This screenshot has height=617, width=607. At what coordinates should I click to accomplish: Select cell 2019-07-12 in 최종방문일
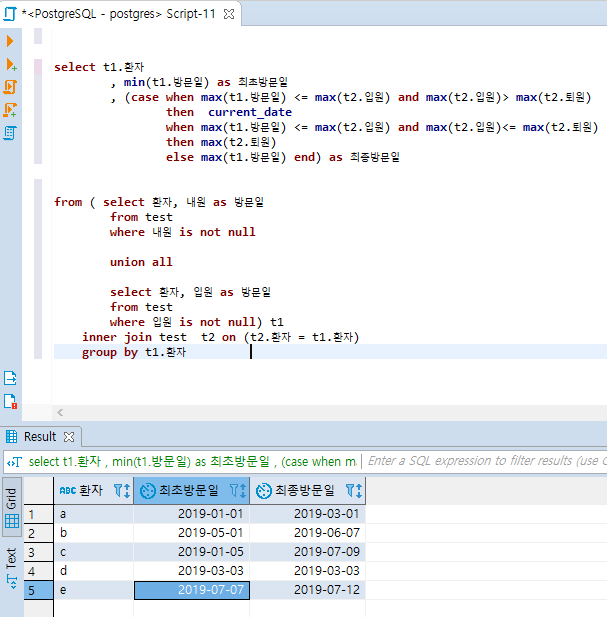click(x=308, y=590)
